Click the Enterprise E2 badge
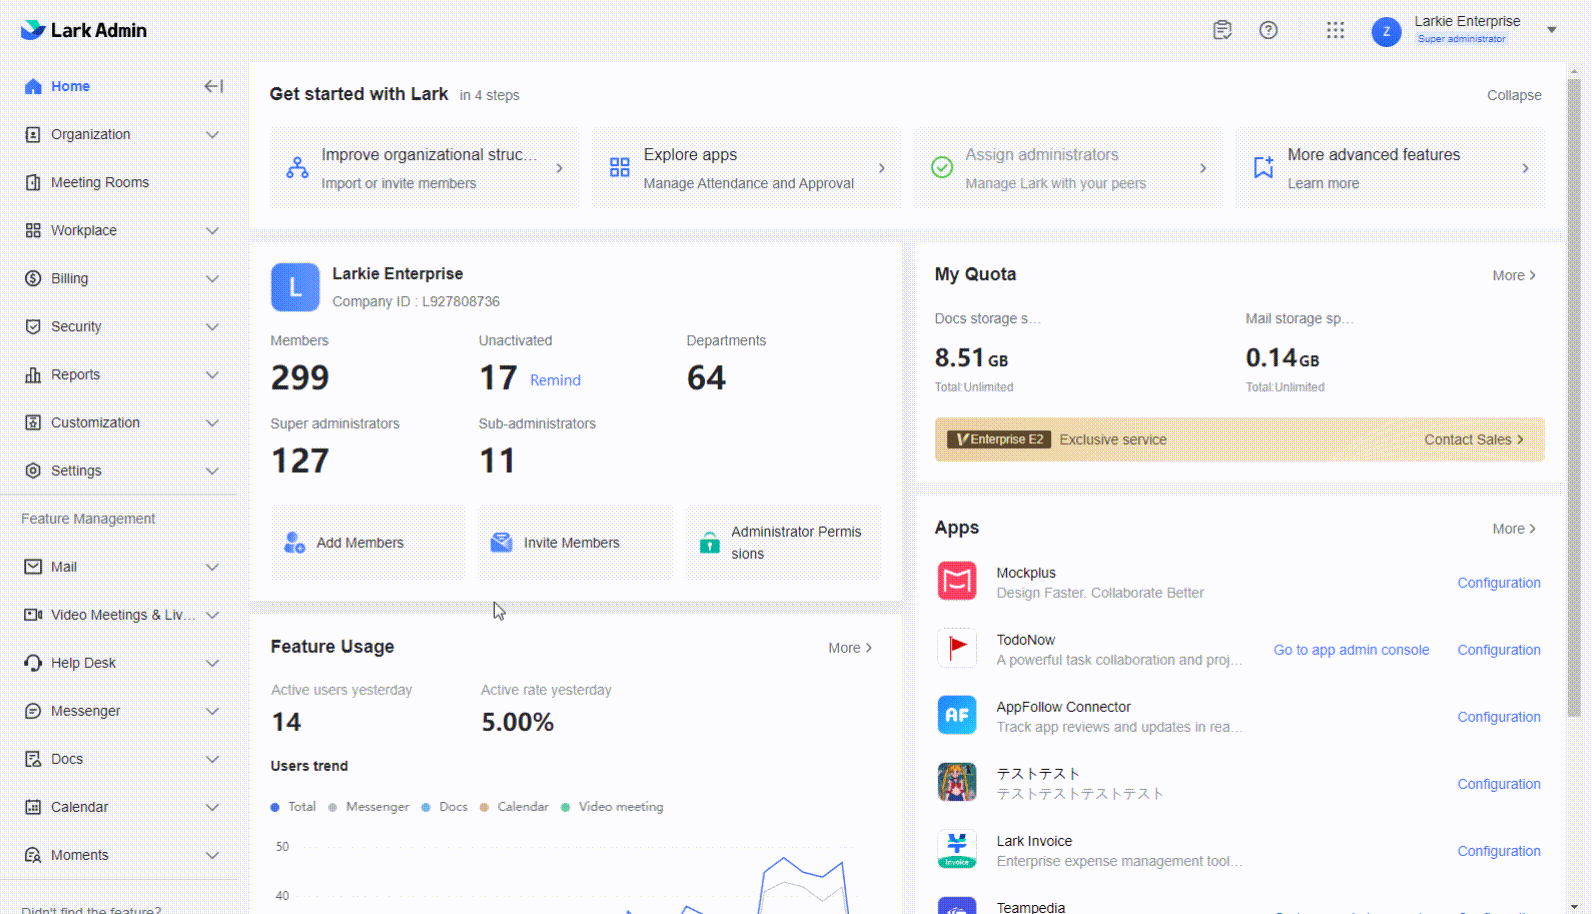 tap(998, 439)
